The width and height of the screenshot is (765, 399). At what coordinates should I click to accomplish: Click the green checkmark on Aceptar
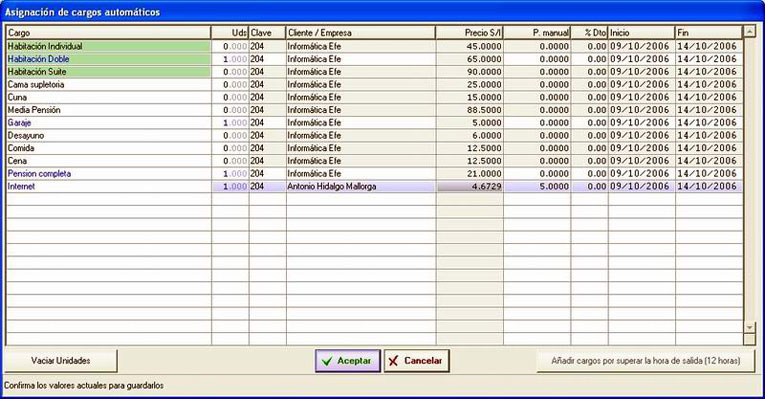326,361
